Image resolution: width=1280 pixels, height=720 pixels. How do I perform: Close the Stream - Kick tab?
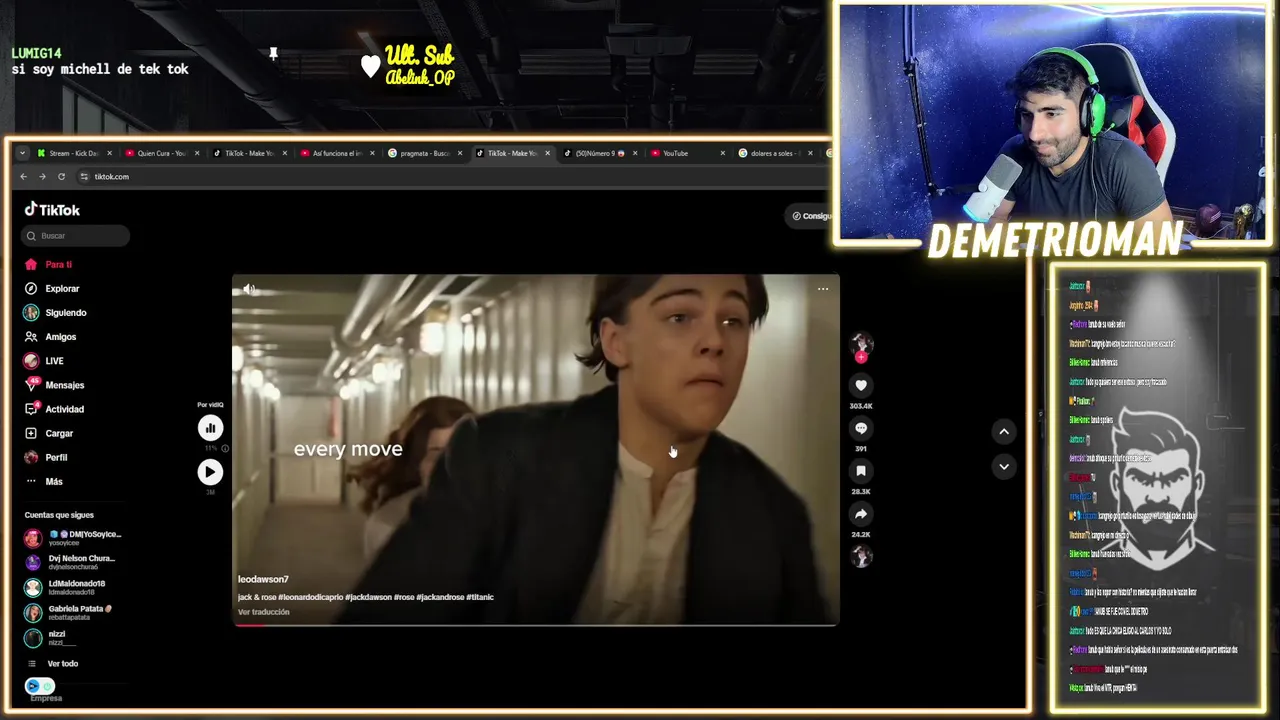click(x=110, y=153)
